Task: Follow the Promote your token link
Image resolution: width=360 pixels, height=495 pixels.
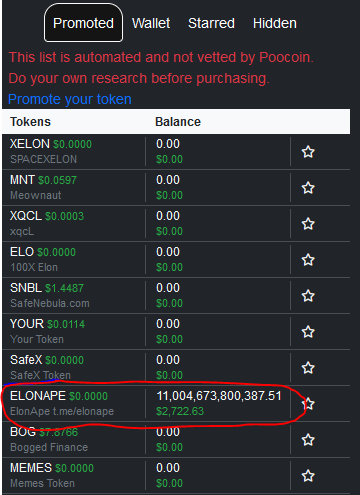Action: [70, 99]
